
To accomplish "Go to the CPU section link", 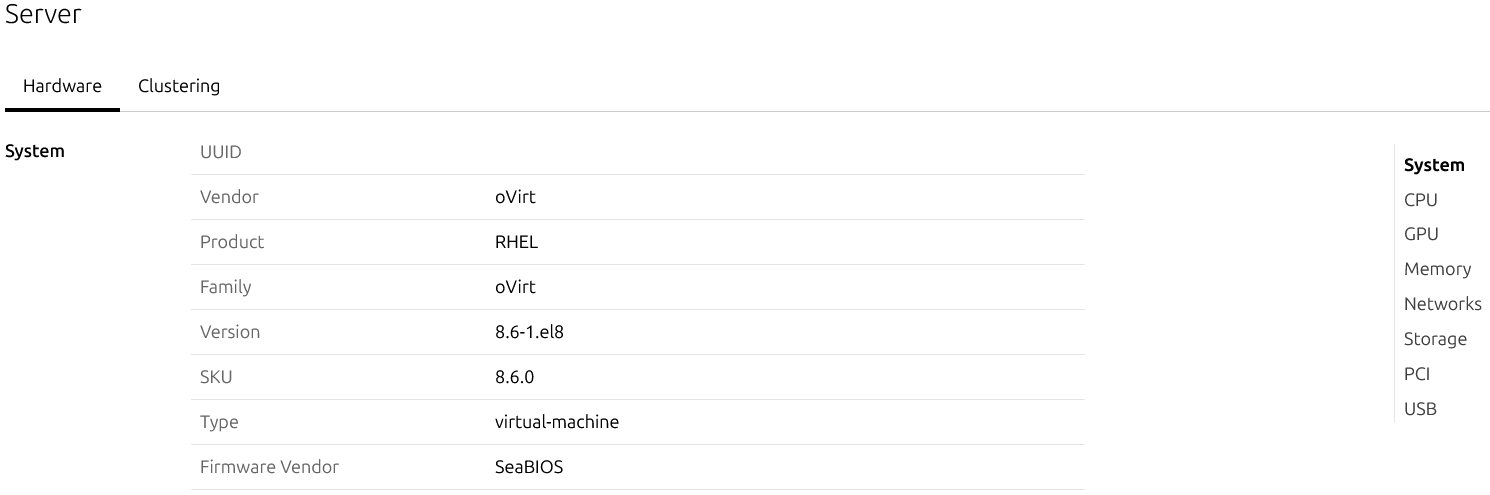I will click(1420, 200).
